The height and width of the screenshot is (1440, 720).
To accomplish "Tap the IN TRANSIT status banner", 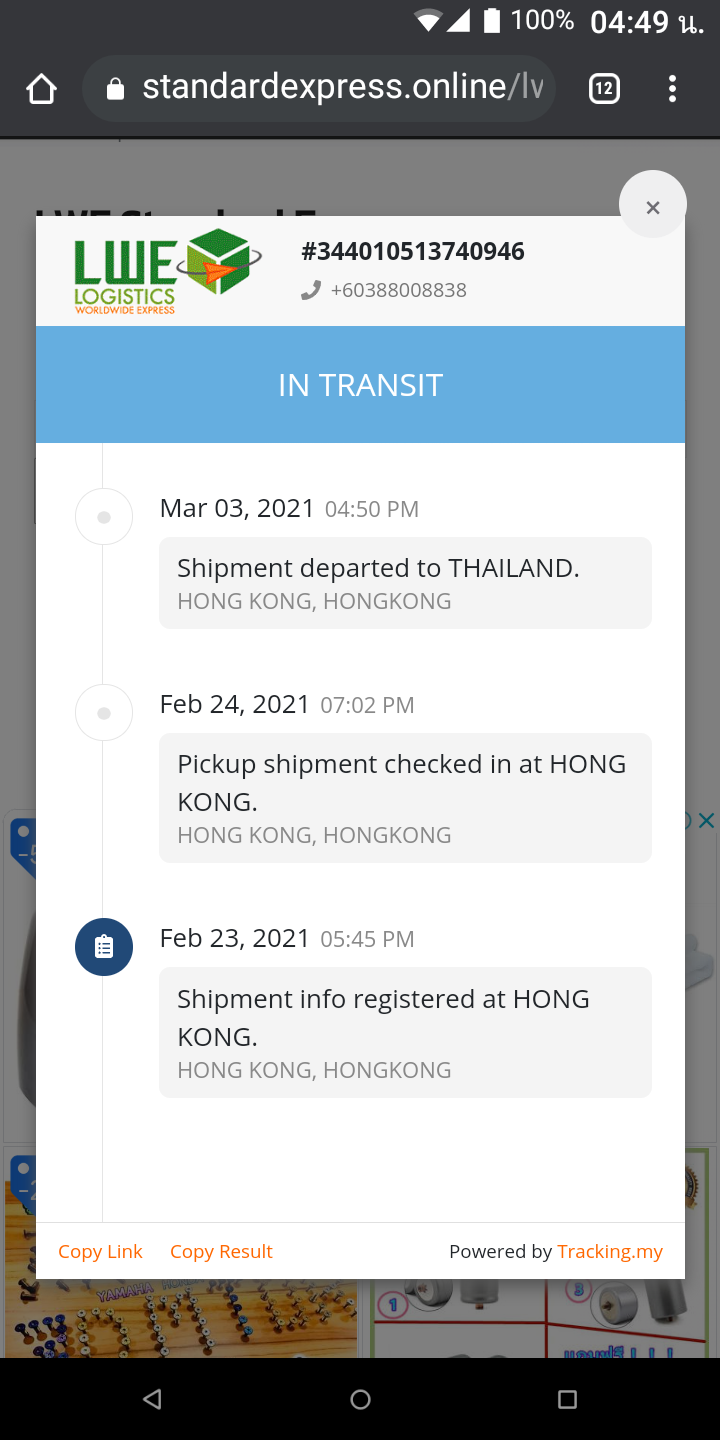I will (360, 385).
